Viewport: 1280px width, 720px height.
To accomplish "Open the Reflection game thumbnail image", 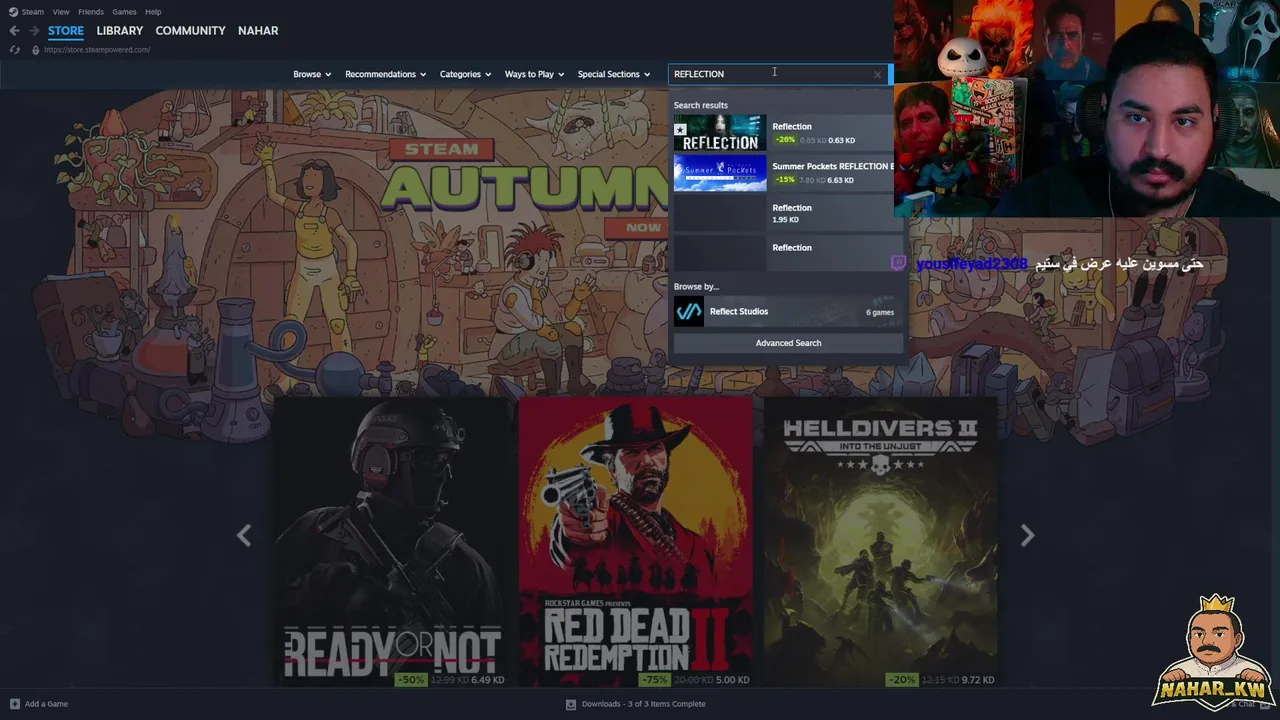I will (x=720, y=133).
